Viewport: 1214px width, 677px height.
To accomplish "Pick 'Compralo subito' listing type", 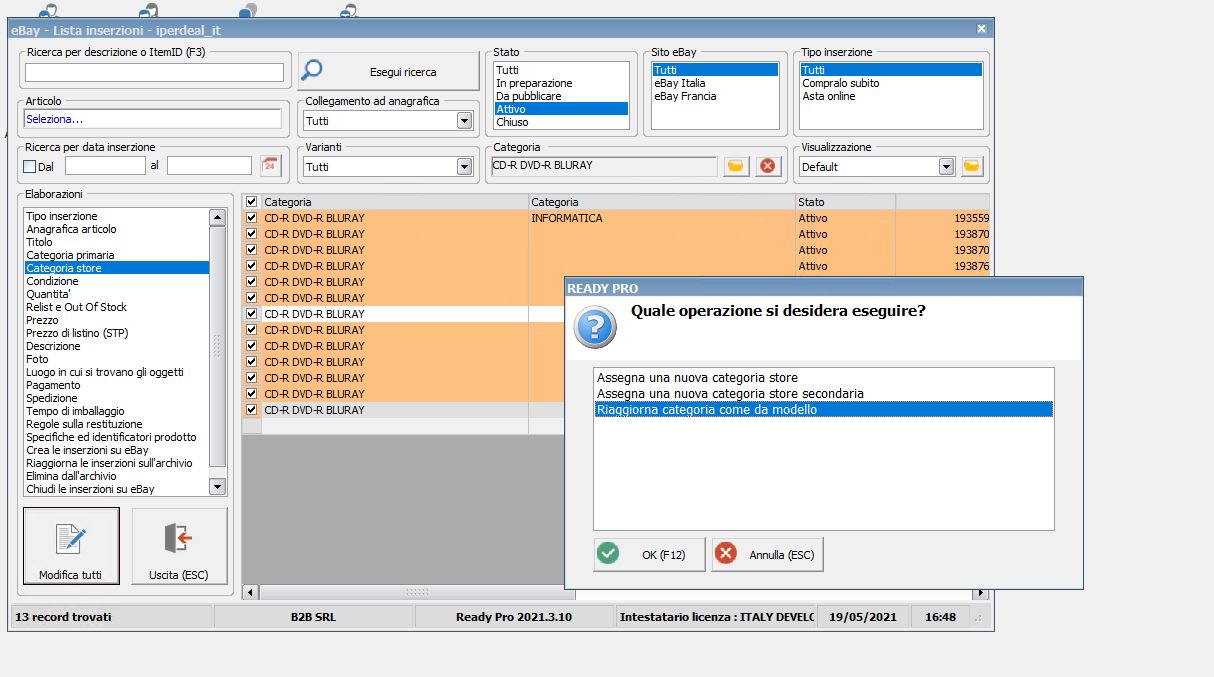I will 891,83.
